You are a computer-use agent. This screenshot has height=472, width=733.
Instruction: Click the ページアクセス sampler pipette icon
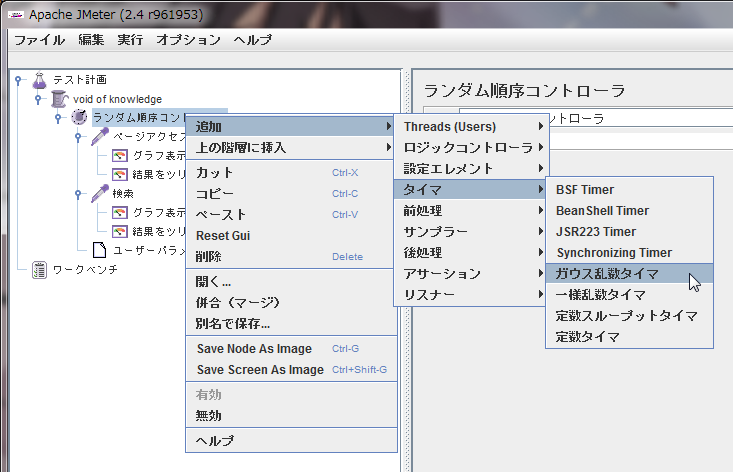(100, 136)
